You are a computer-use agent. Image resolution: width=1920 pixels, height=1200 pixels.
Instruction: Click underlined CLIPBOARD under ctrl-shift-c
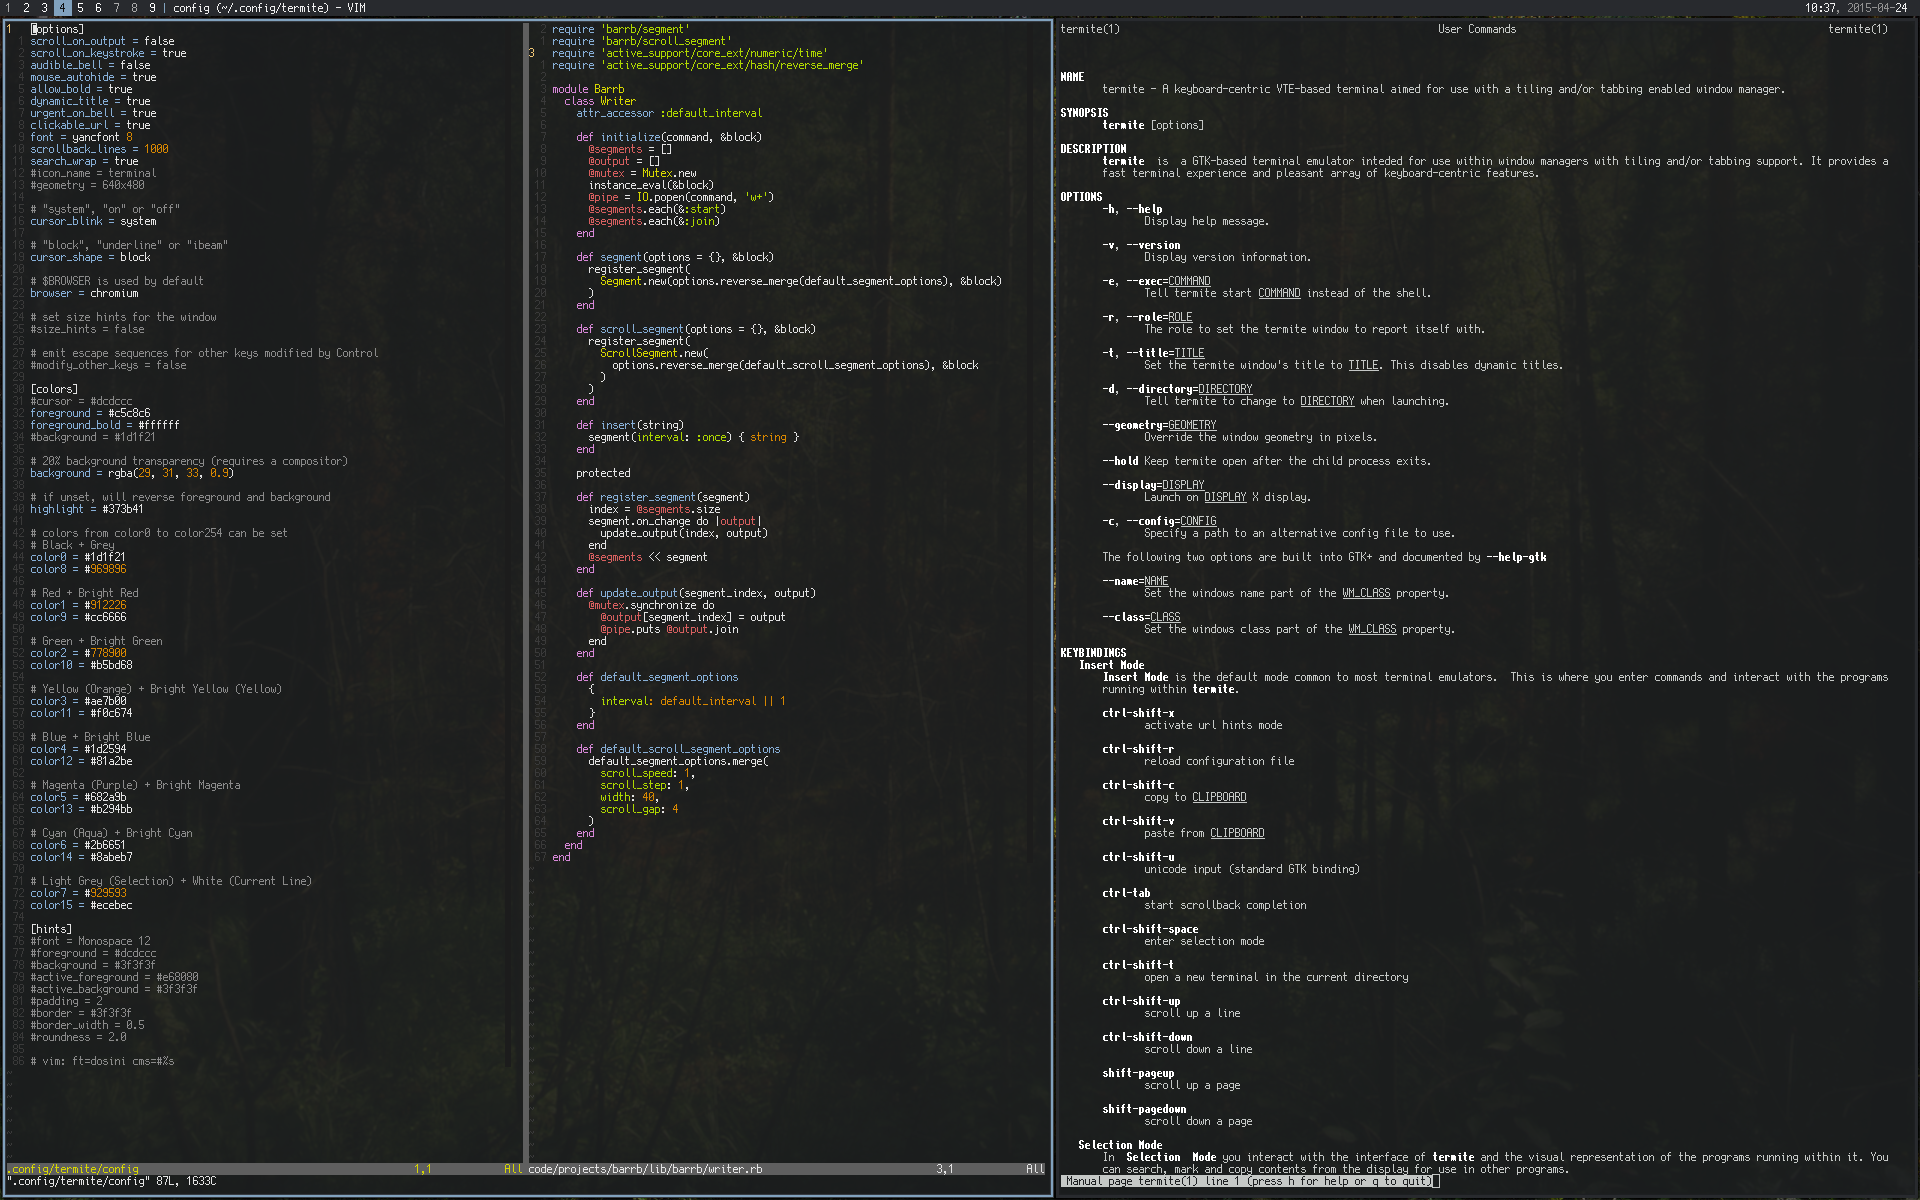pos(1219,797)
